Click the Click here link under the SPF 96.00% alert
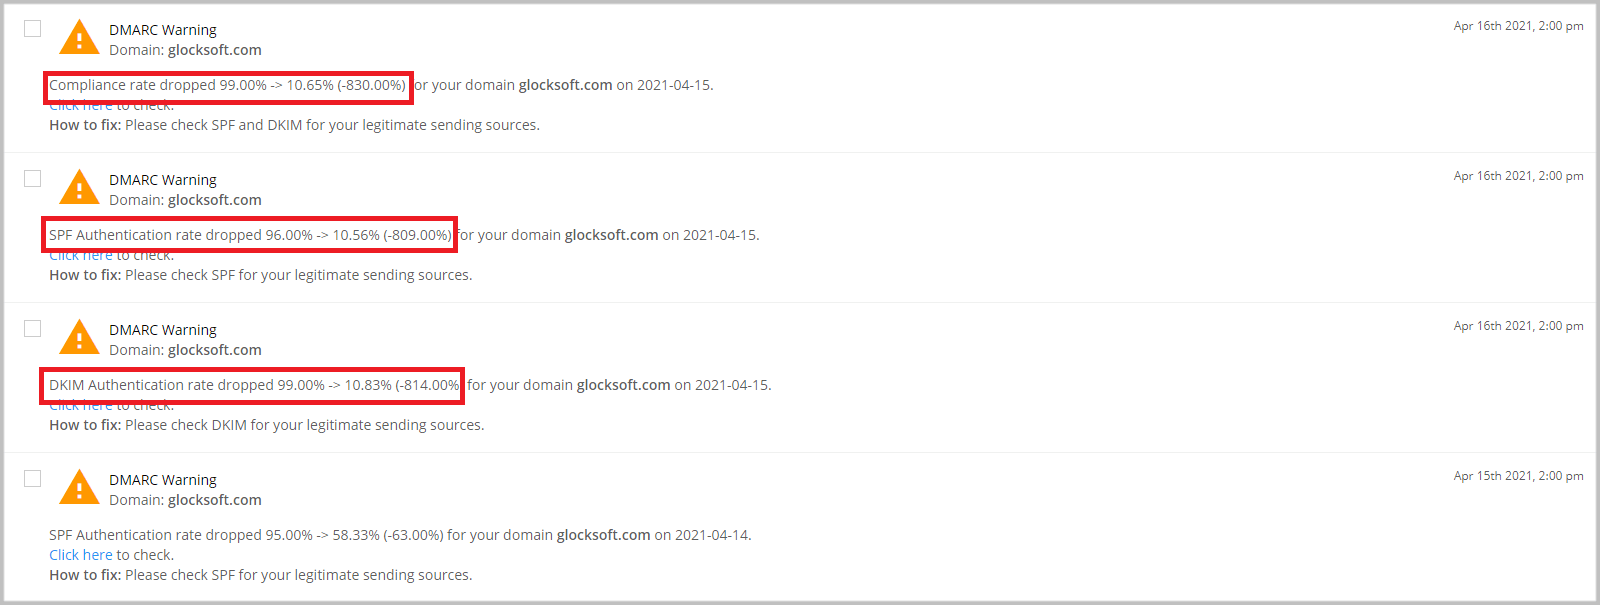 [x=81, y=256]
